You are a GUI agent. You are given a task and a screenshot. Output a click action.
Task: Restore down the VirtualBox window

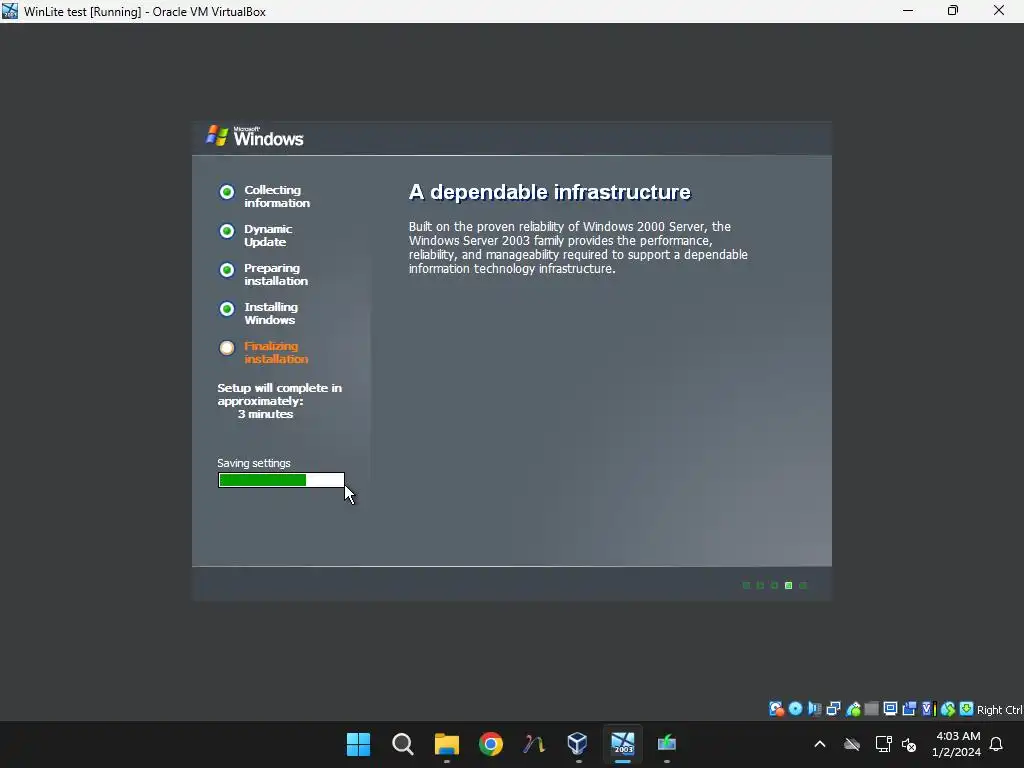(953, 11)
